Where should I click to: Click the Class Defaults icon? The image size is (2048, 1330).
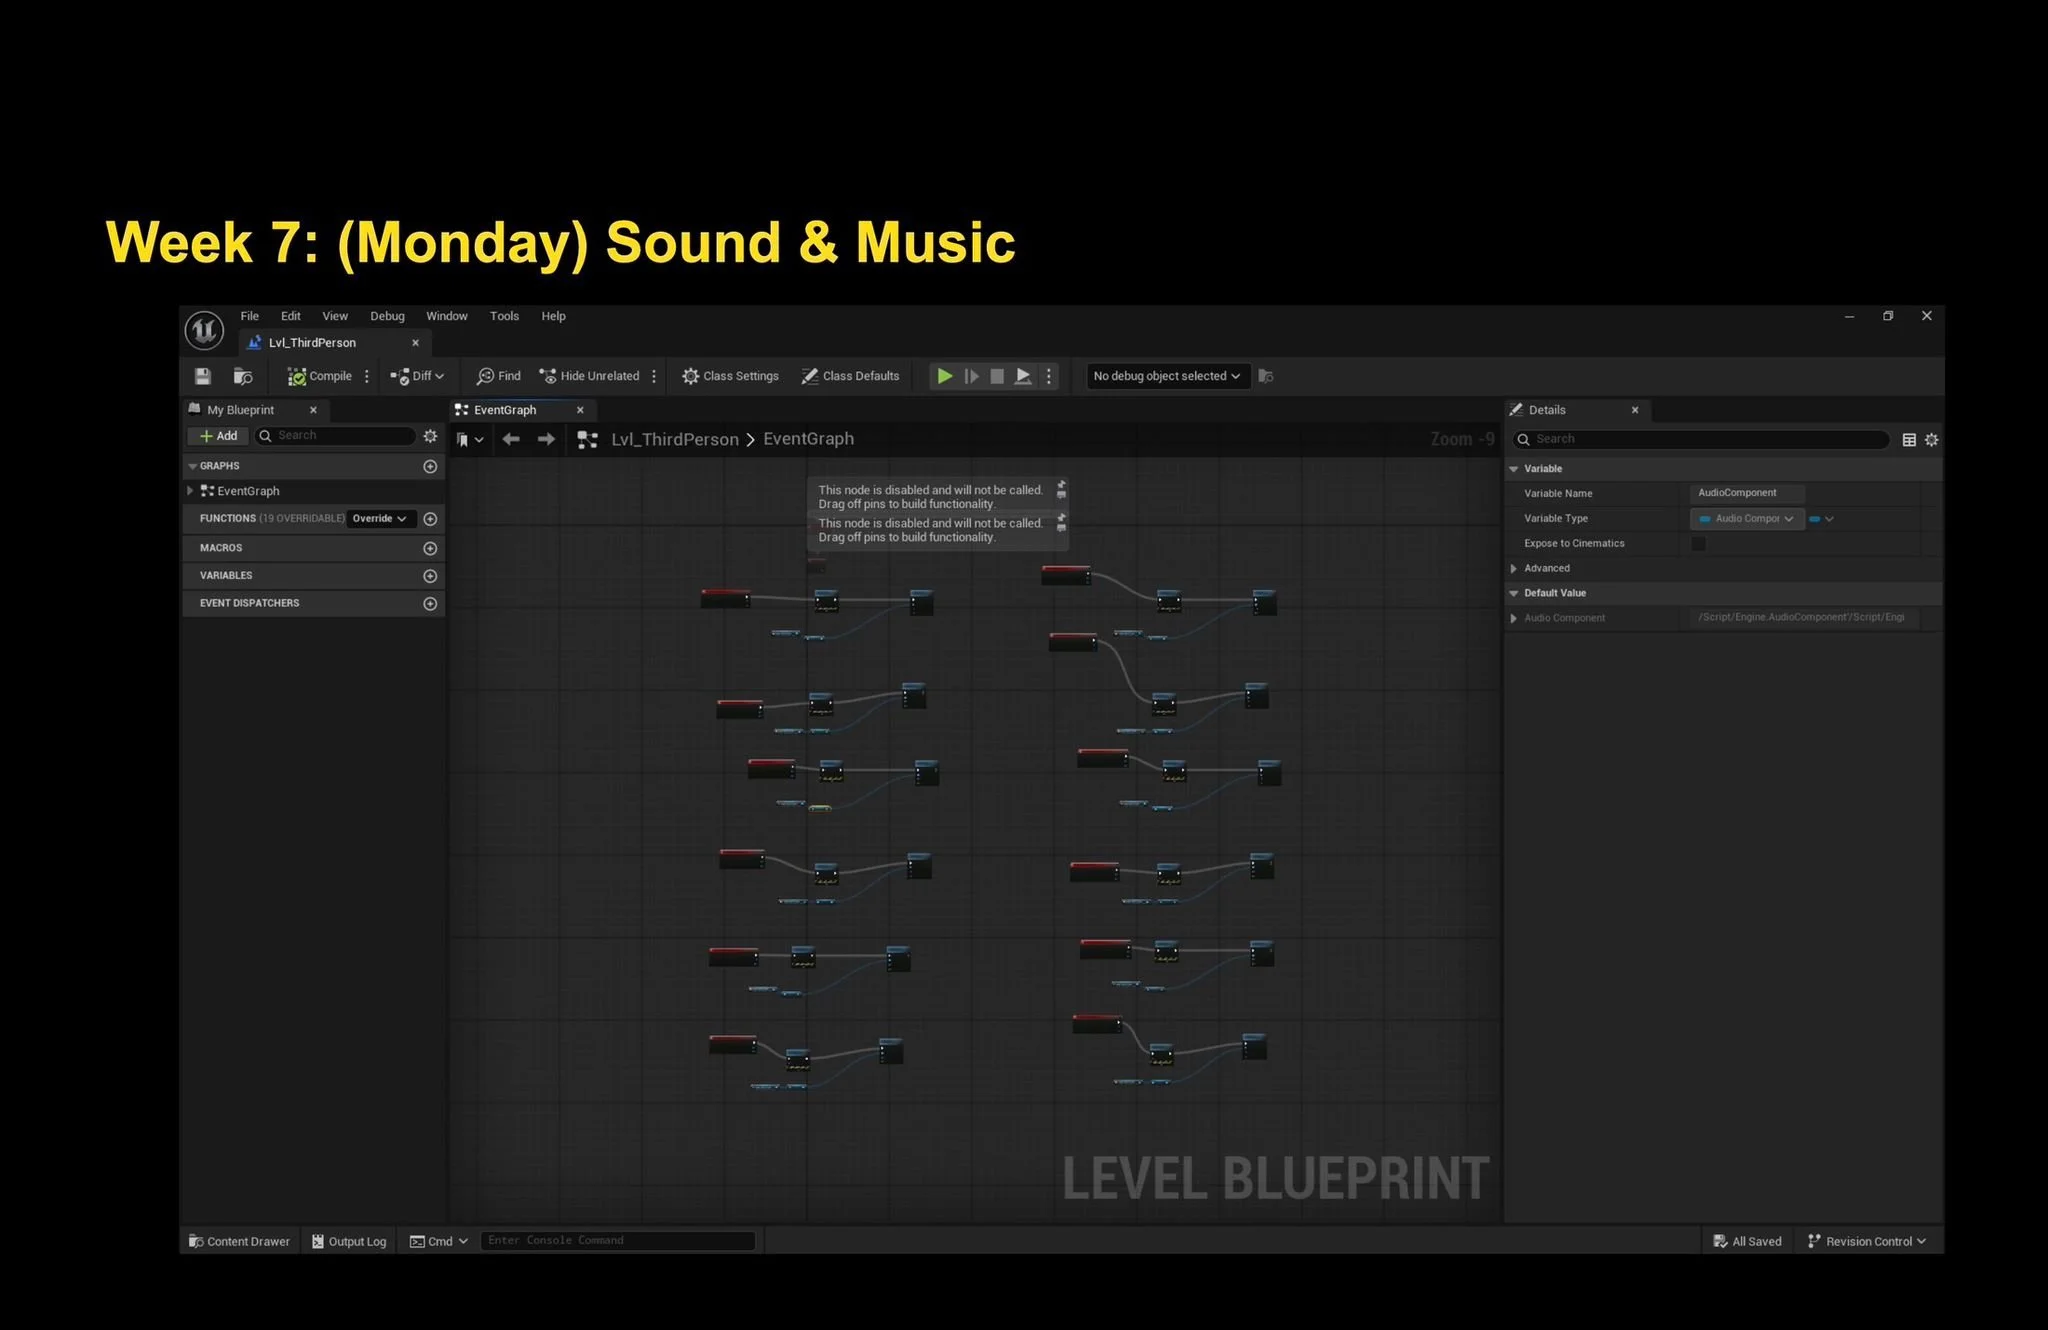[x=810, y=376]
